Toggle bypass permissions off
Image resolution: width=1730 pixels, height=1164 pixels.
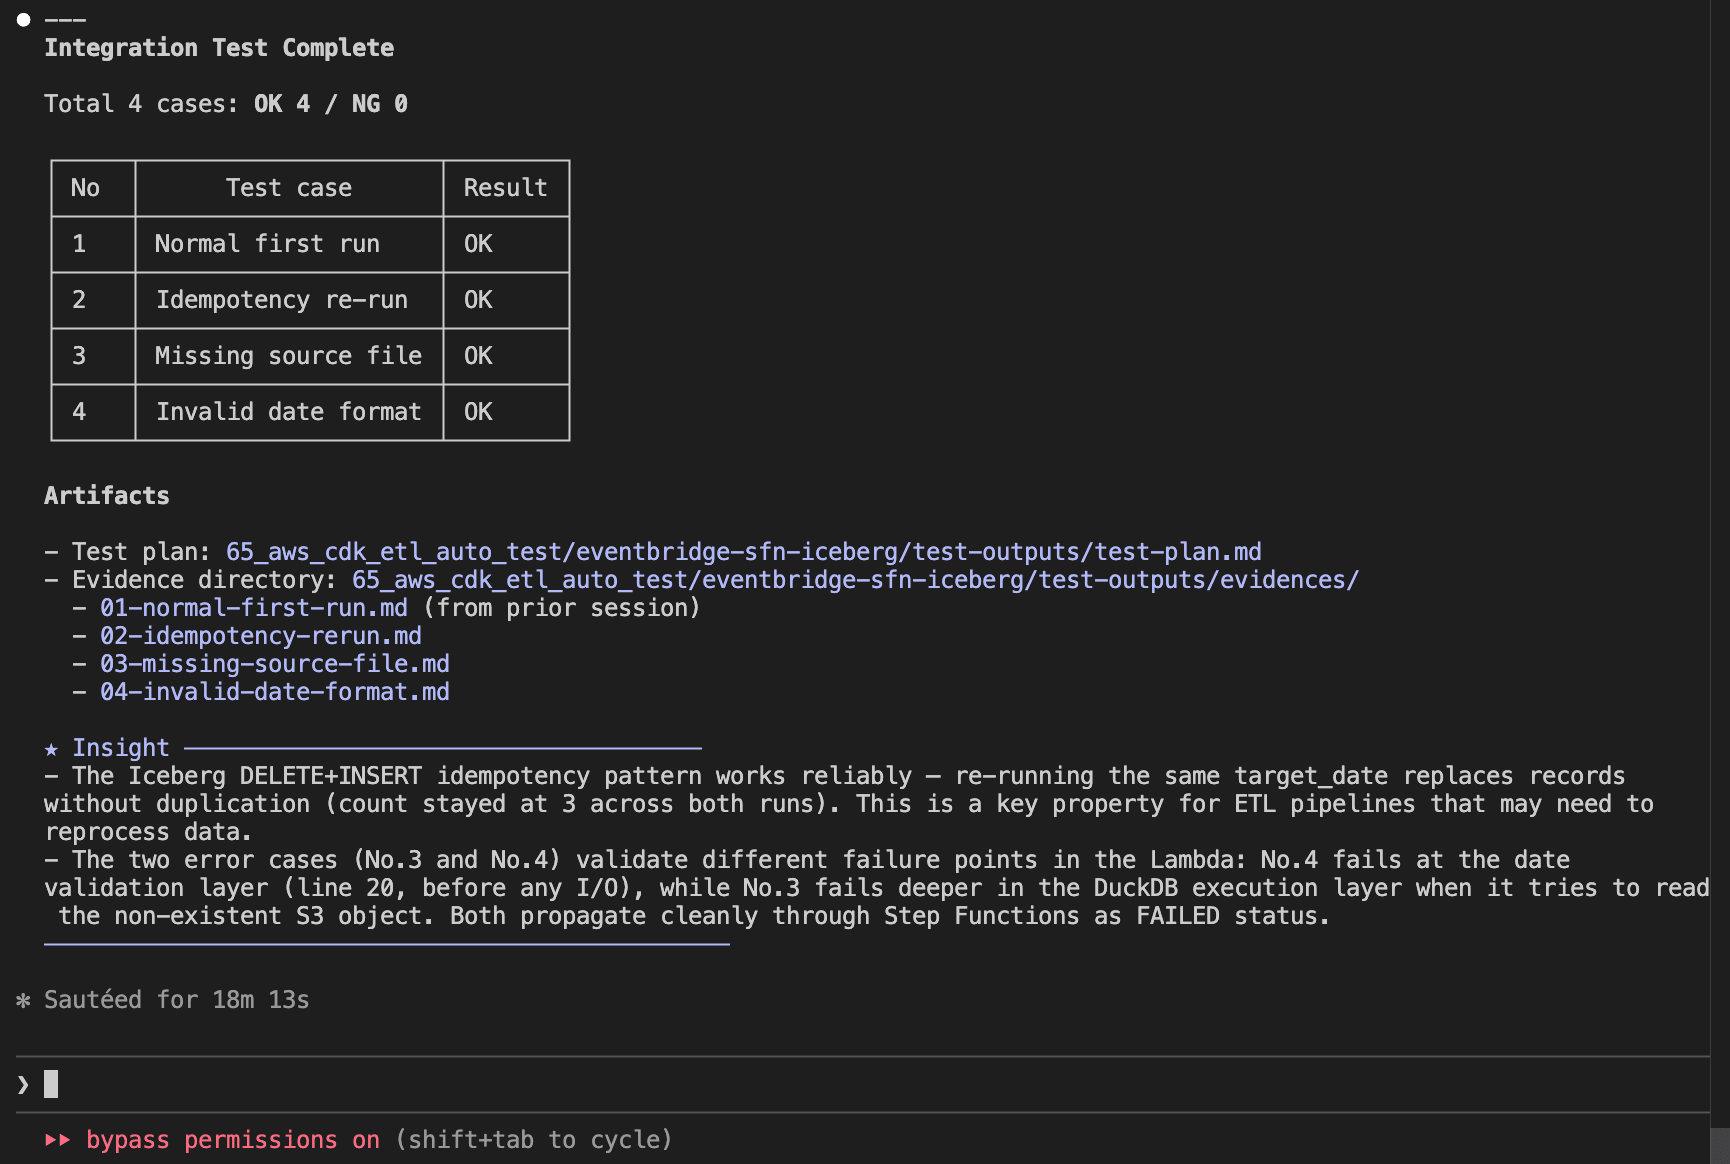pos(231,1139)
